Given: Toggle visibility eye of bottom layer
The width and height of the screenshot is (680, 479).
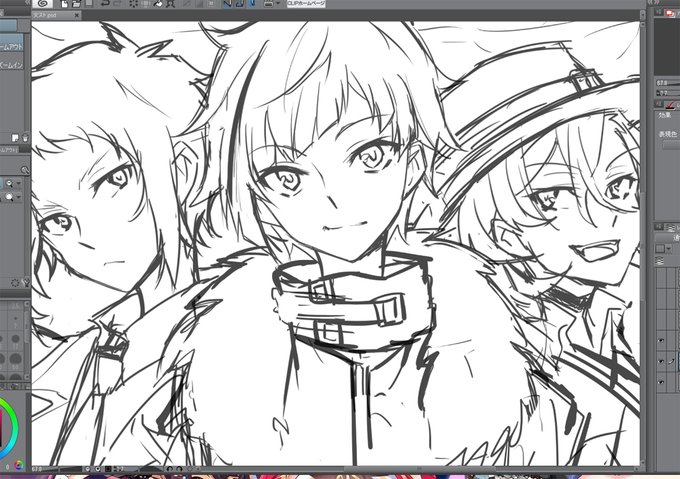Looking at the screenshot, I should pos(661,382).
